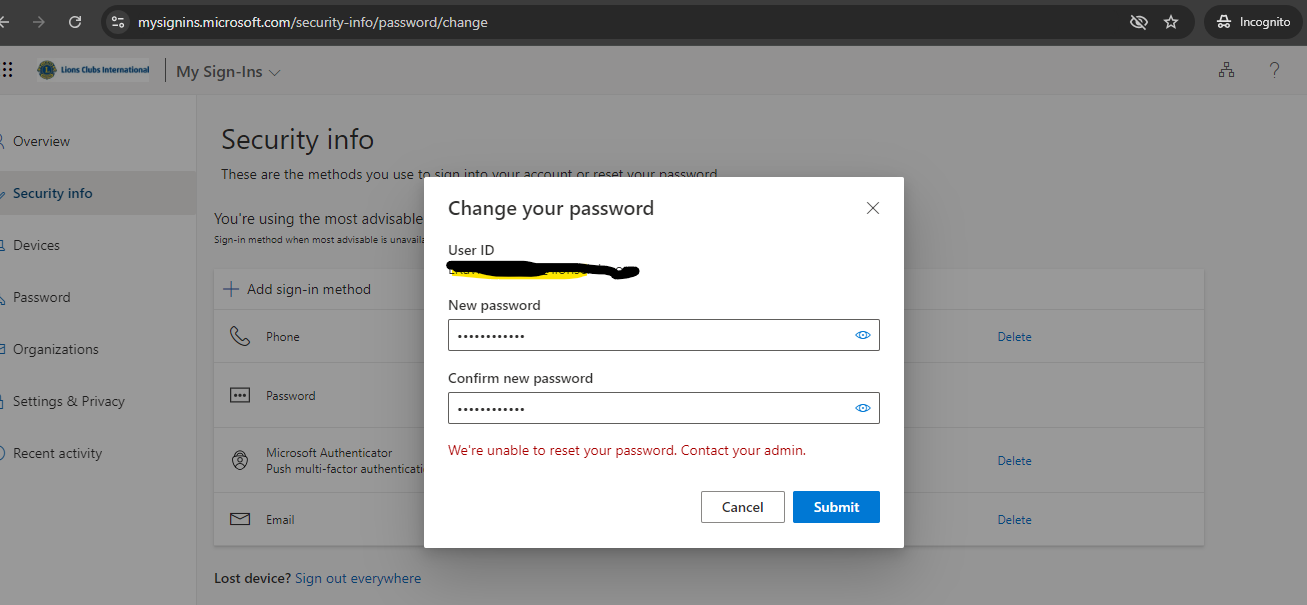Viewport: 1307px width, 605px height.
Task: Click the Lions Clubs International logo
Action: pos(93,70)
